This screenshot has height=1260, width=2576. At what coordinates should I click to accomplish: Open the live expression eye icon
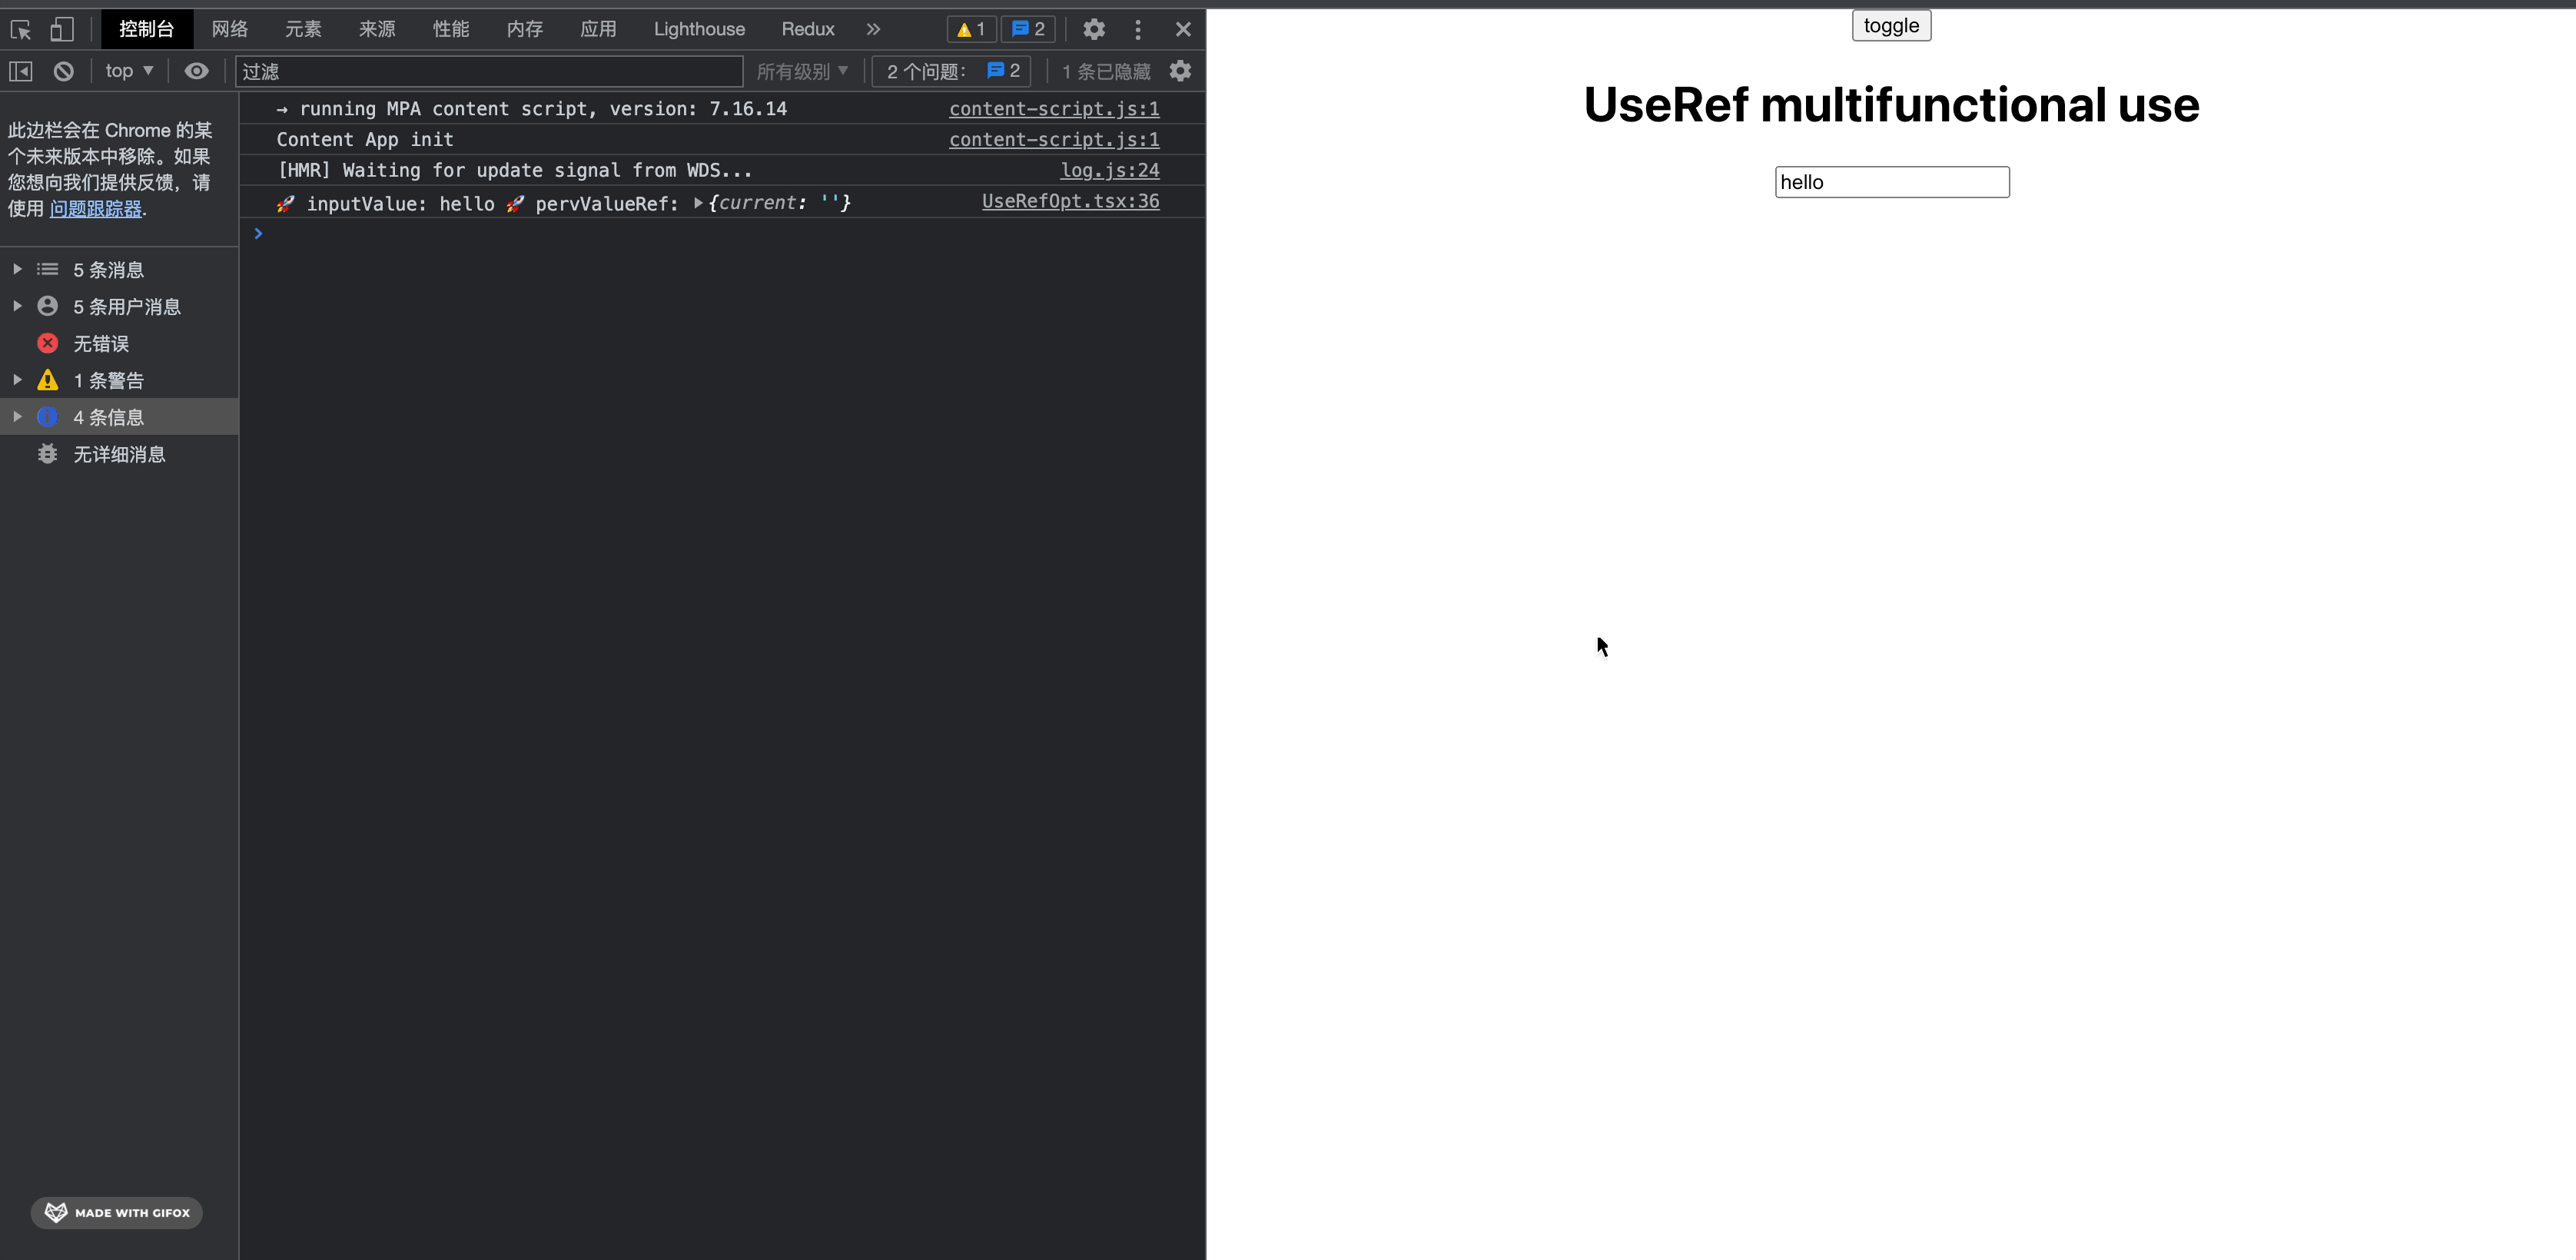point(196,71)
